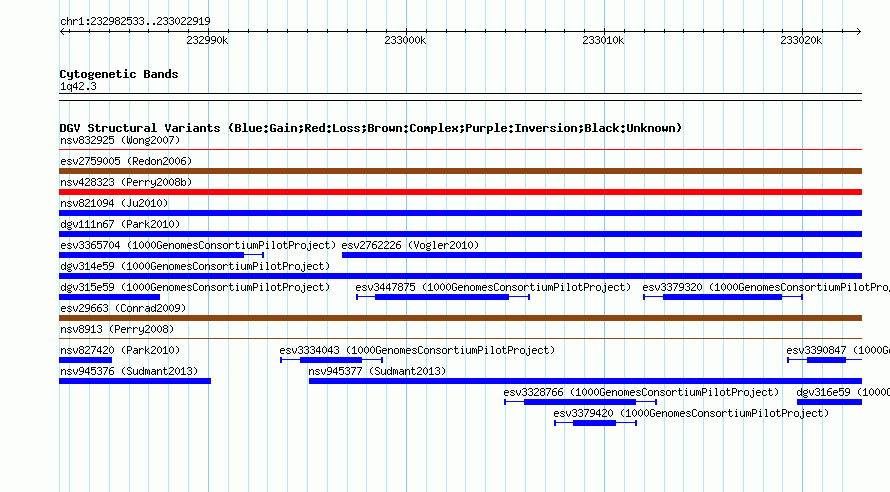Screen dimensions: 890x492
Task: Click the blue dgv111n67 gain bar
Action: point(460,234)
